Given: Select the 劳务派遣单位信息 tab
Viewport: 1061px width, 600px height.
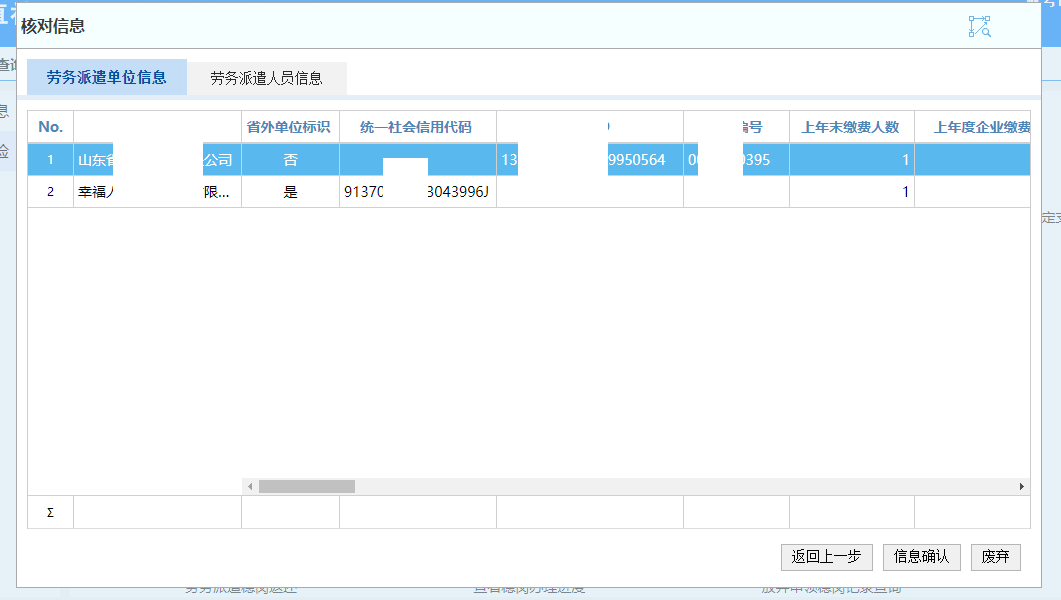Looking at the screenshot, I should [x=106, y=77].
